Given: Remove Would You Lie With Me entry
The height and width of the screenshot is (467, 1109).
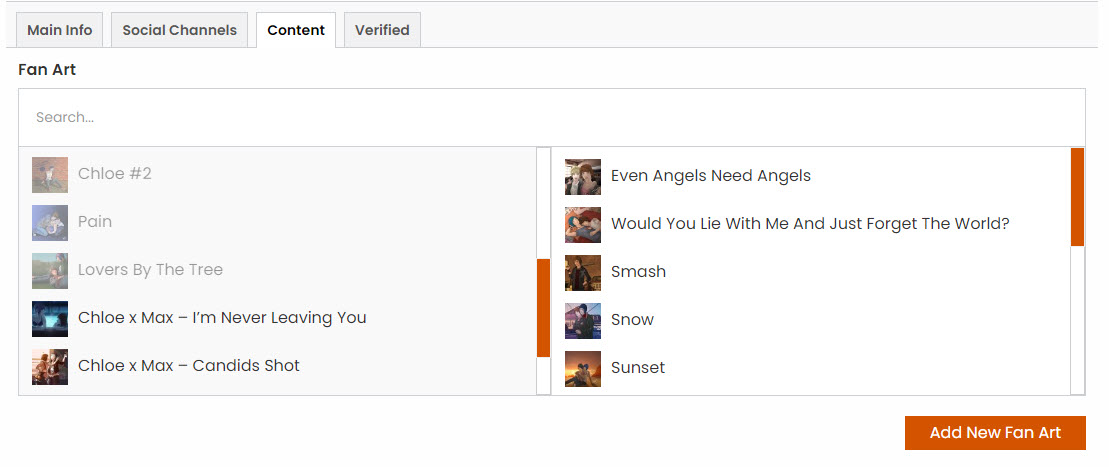Looking at the screenshot, I should 811,224.
